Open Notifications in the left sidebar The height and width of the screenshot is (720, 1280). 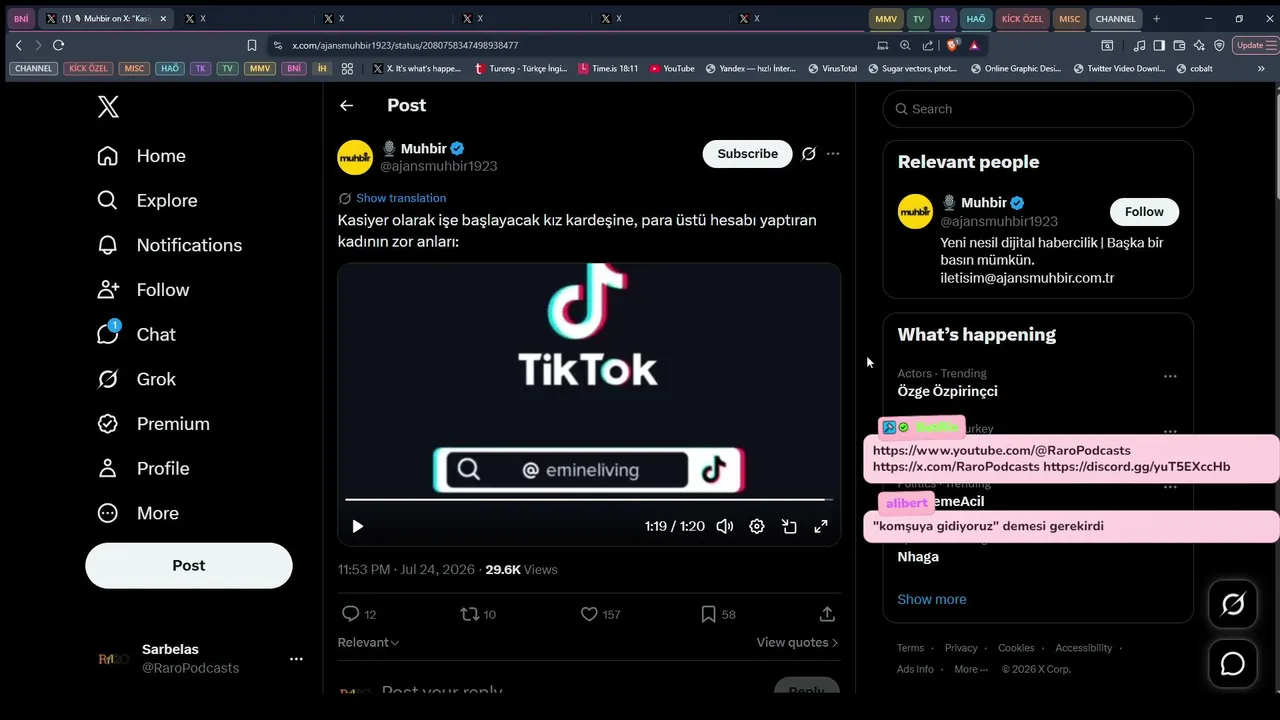(x=169, y=245)
